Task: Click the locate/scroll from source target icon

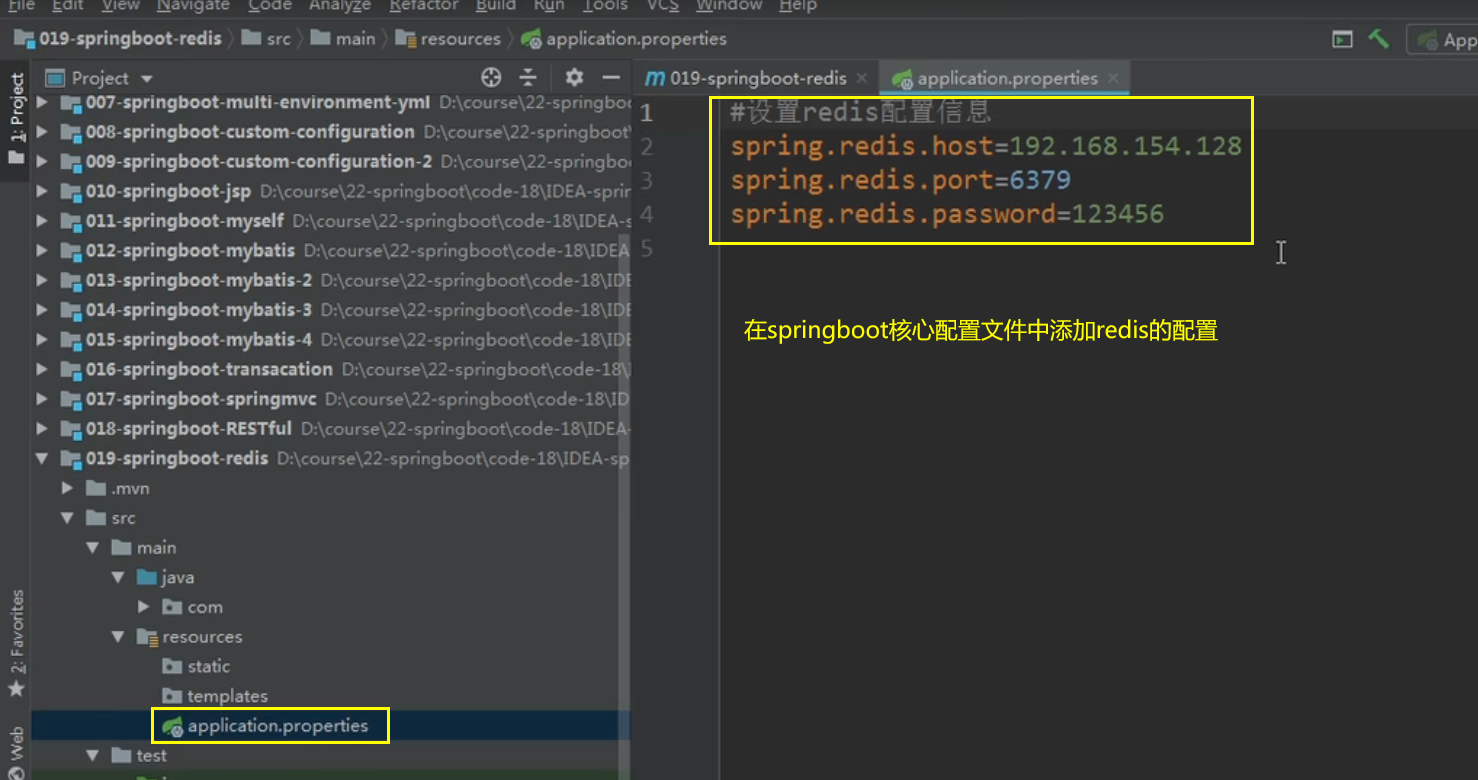Action: click(490, 77)
